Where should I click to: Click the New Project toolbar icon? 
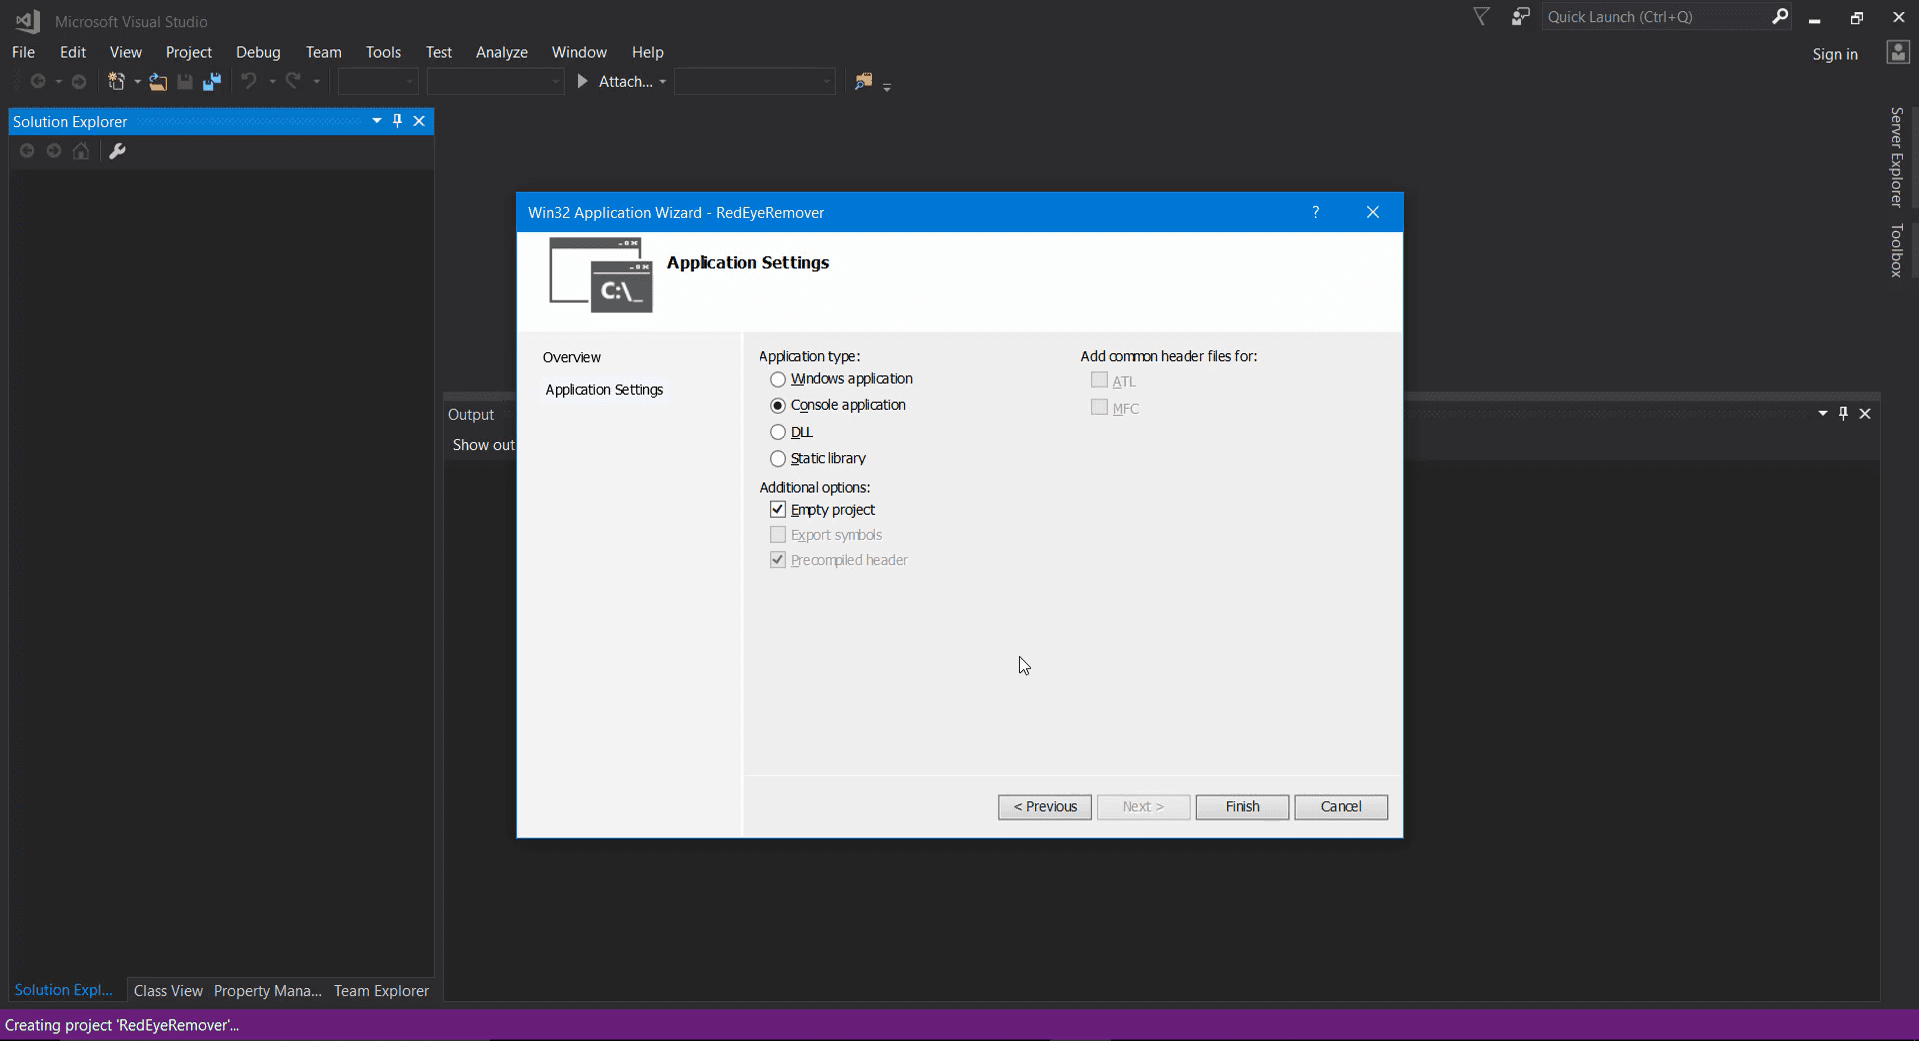pos(116,81)
